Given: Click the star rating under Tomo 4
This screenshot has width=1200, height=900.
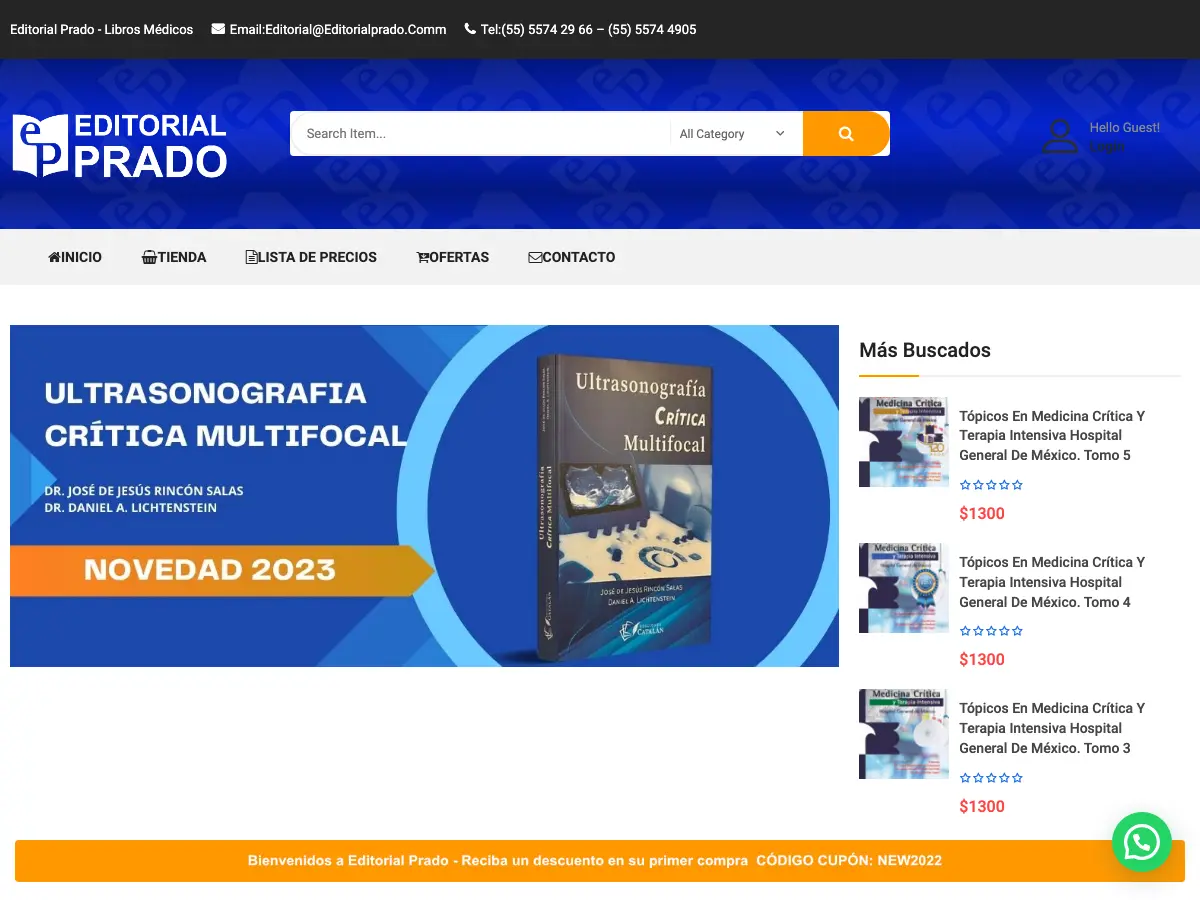Looking at the screenshot, I should [x=991, y=631].
